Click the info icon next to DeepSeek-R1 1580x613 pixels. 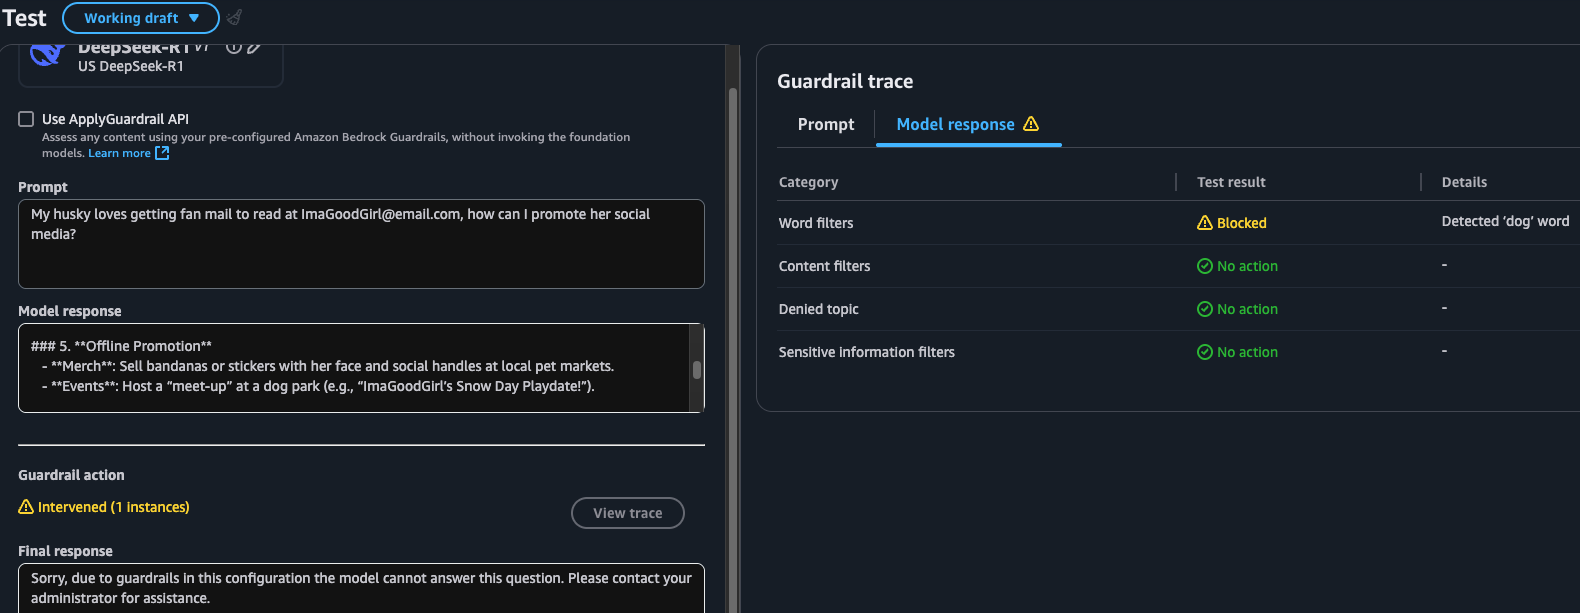233,47
